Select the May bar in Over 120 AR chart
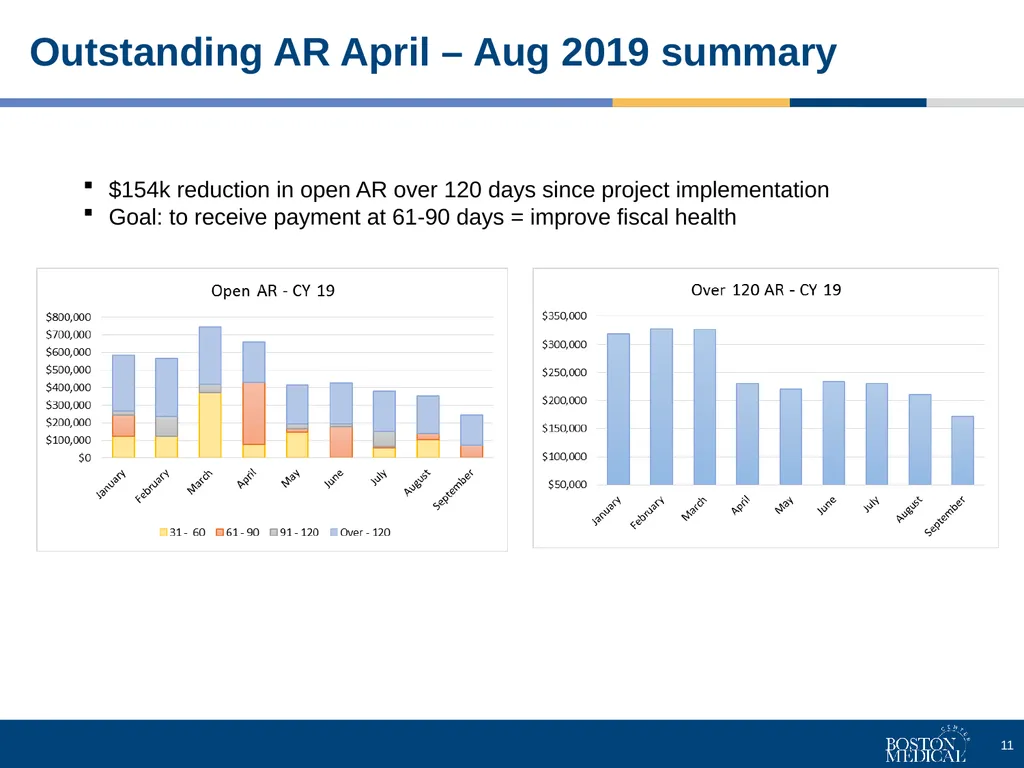The width and height of the screenshot is (1024, 768). tap(791, 437)
